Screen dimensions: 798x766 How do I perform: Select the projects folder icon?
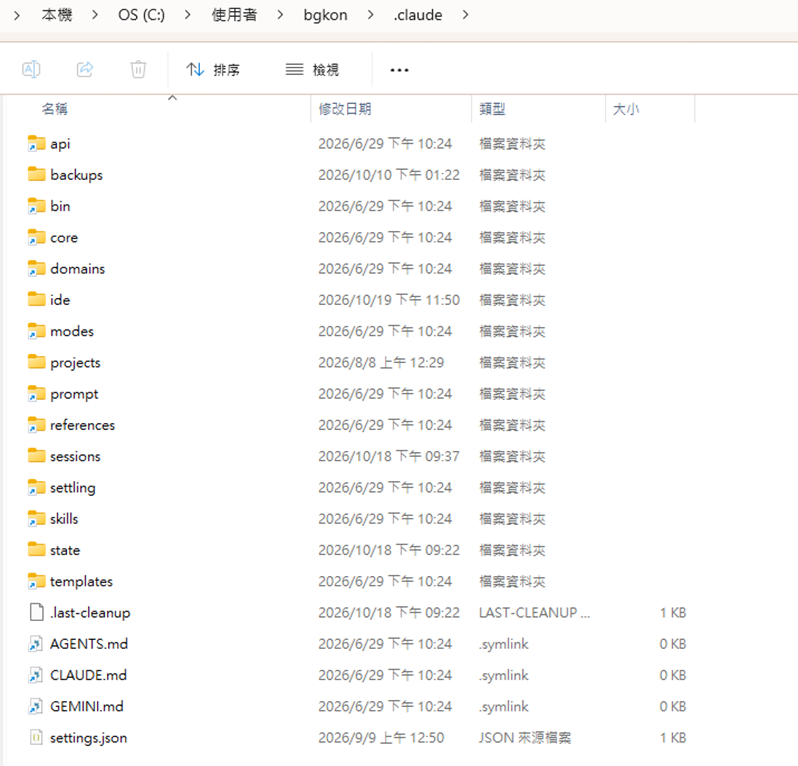tap(37, 362)
